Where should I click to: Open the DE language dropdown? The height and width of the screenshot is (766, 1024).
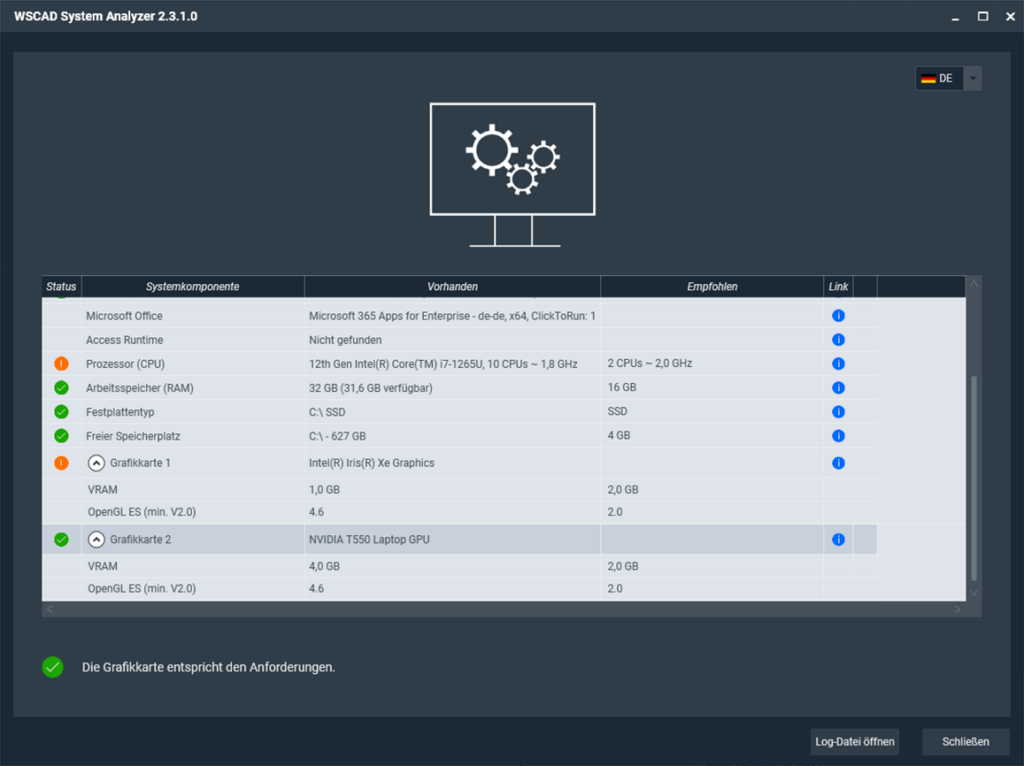point(972,78)
